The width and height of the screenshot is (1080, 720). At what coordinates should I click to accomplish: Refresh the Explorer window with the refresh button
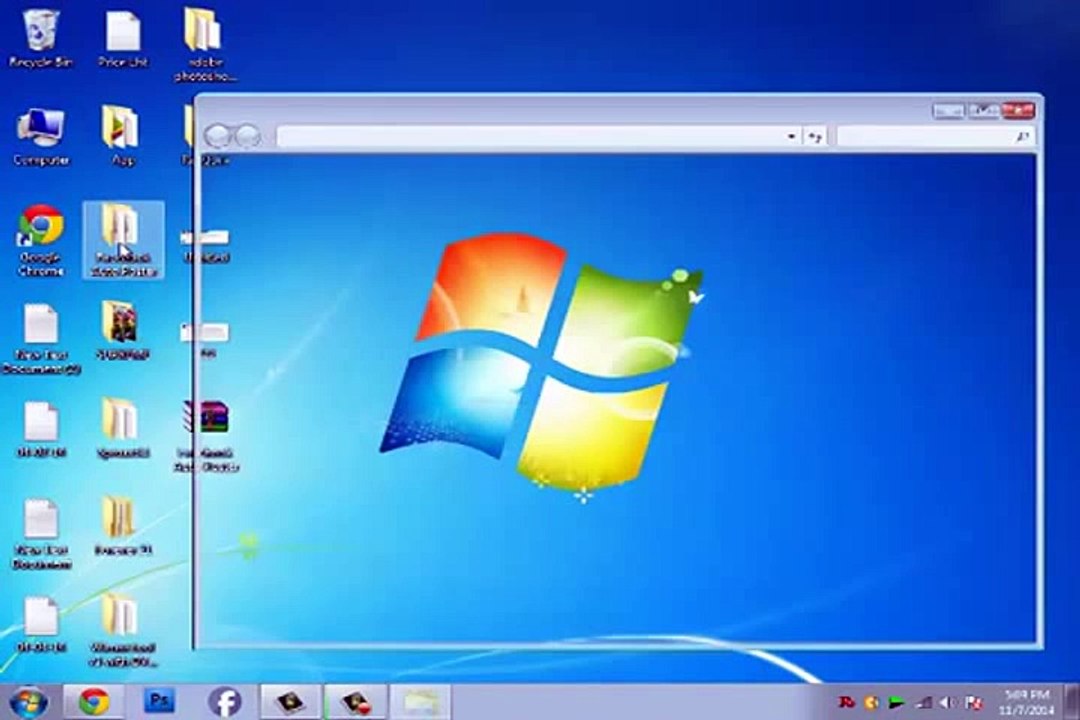tap(816, 136)
